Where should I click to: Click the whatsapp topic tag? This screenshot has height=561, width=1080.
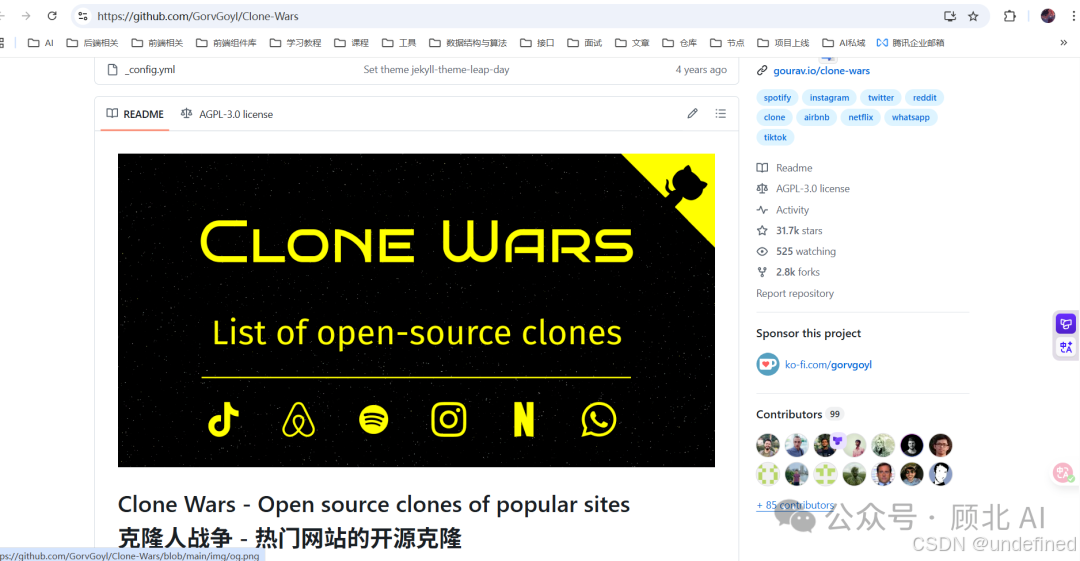coord(911,117)
